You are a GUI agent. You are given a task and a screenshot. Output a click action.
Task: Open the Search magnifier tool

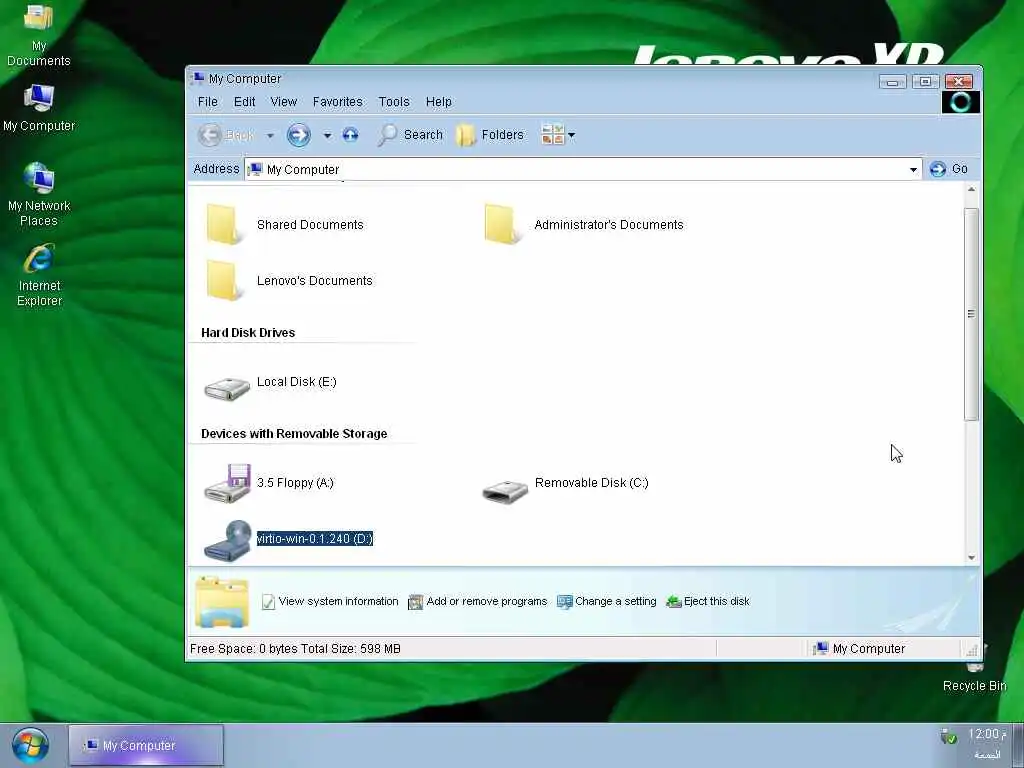tap(387, 135)
